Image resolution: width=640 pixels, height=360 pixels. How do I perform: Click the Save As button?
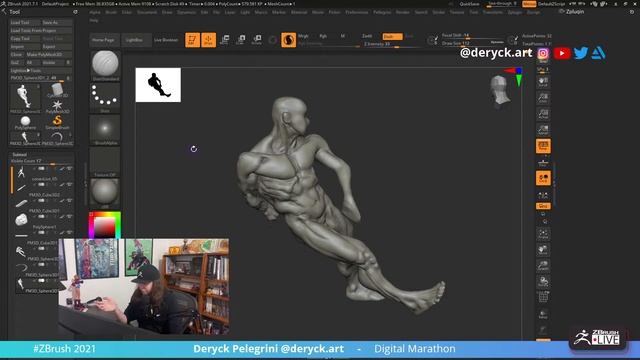(x=57, y=22)
